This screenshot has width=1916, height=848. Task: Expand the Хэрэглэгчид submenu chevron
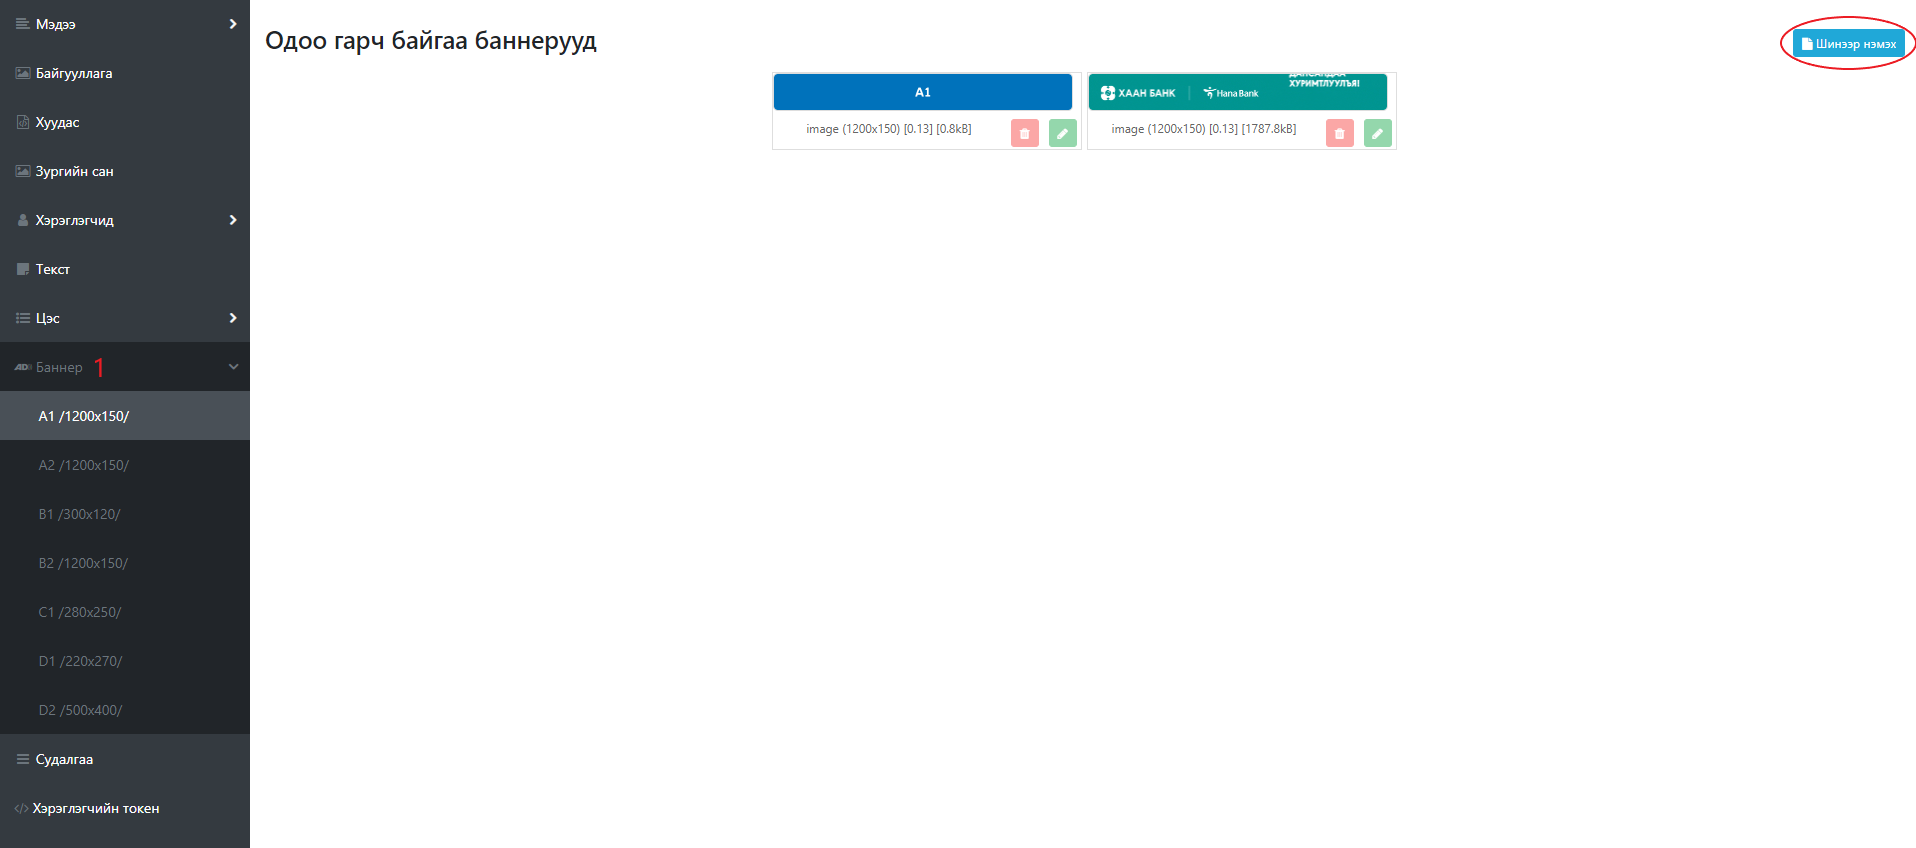tap(233, 220)
